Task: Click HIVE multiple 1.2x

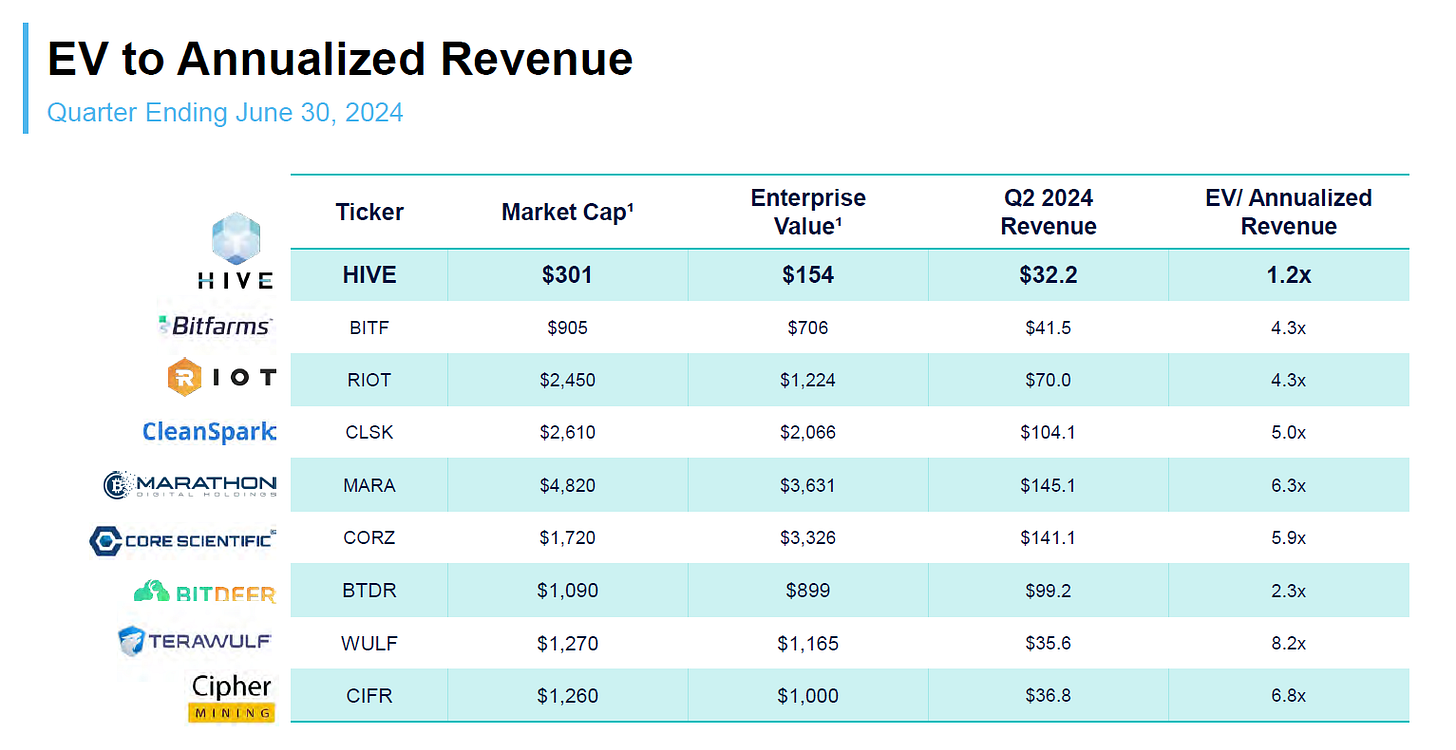Action: point(1288,275)
